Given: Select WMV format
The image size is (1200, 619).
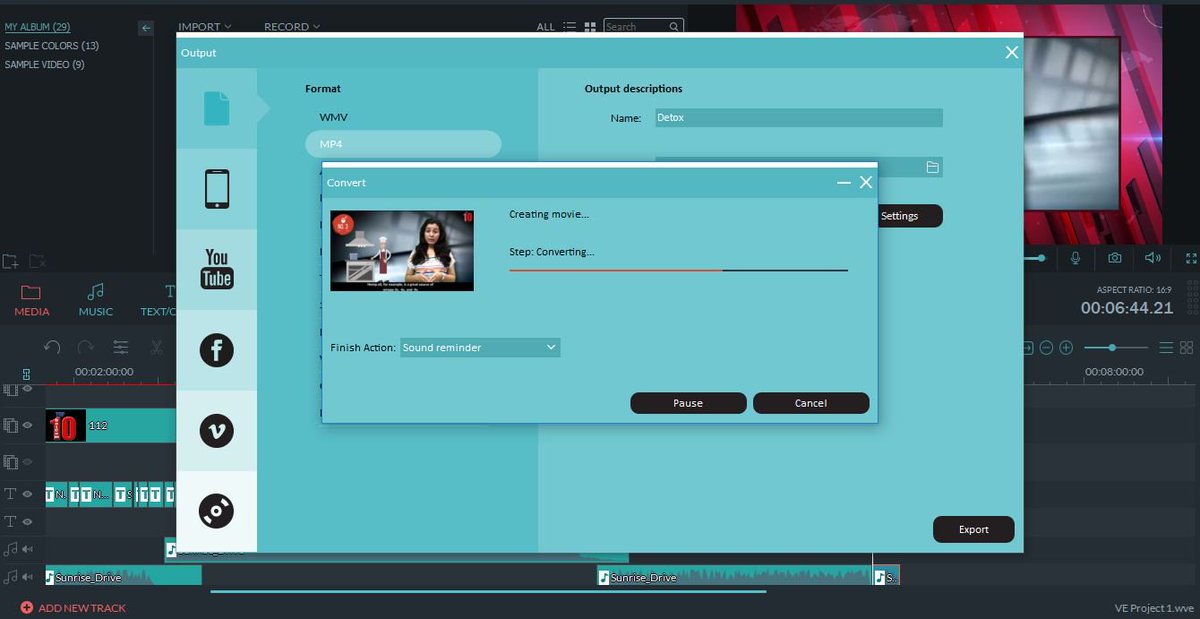Looking at the screenshot, I should click(x=334, y=117).
